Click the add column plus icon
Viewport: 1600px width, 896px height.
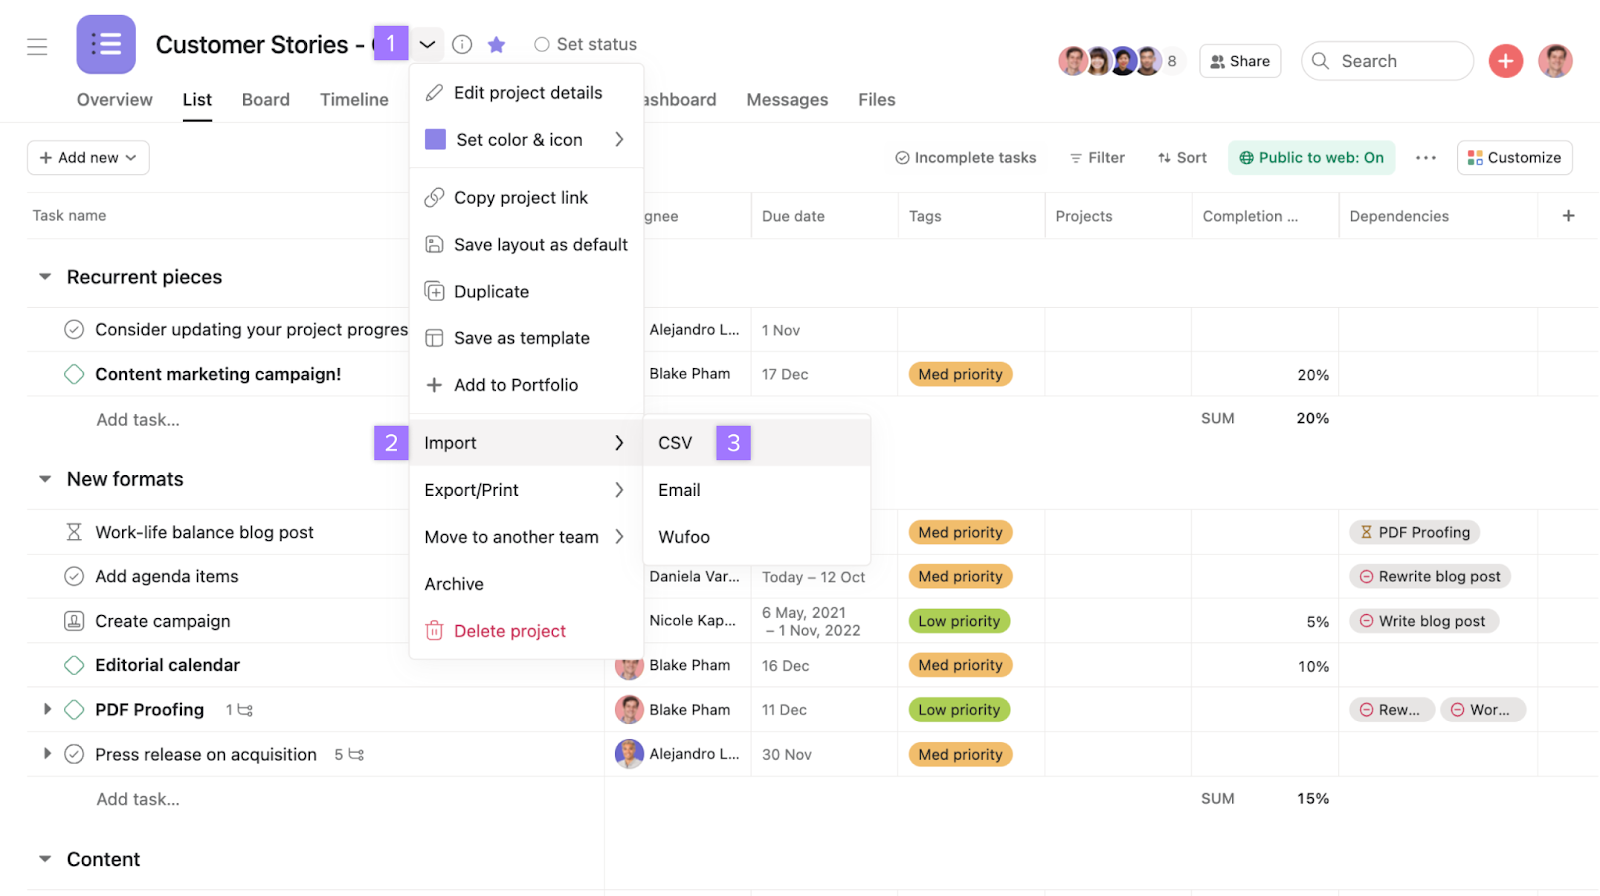pos(1568,216)
